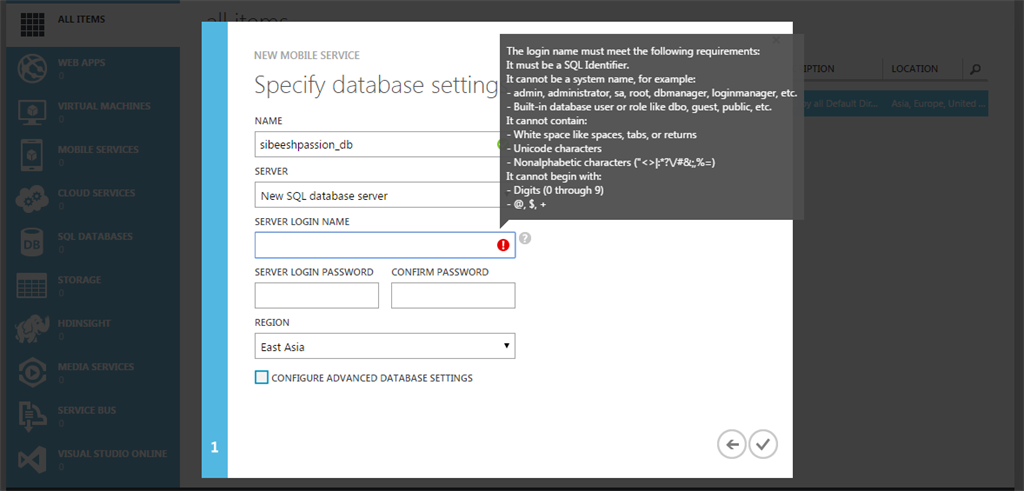Open the HDInsight elephant icon
The height and width of the screenshot is (491, 1024).
coord(32,328)
